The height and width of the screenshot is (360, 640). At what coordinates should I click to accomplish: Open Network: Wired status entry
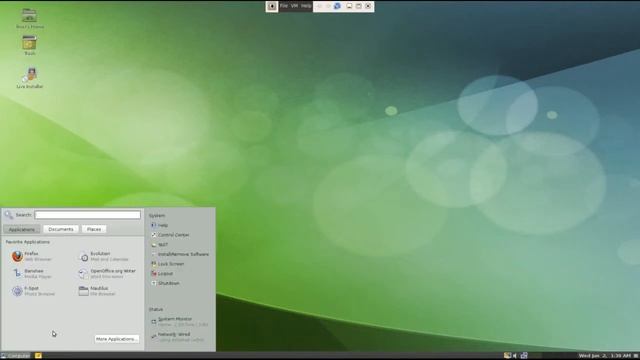coord(177,337)
